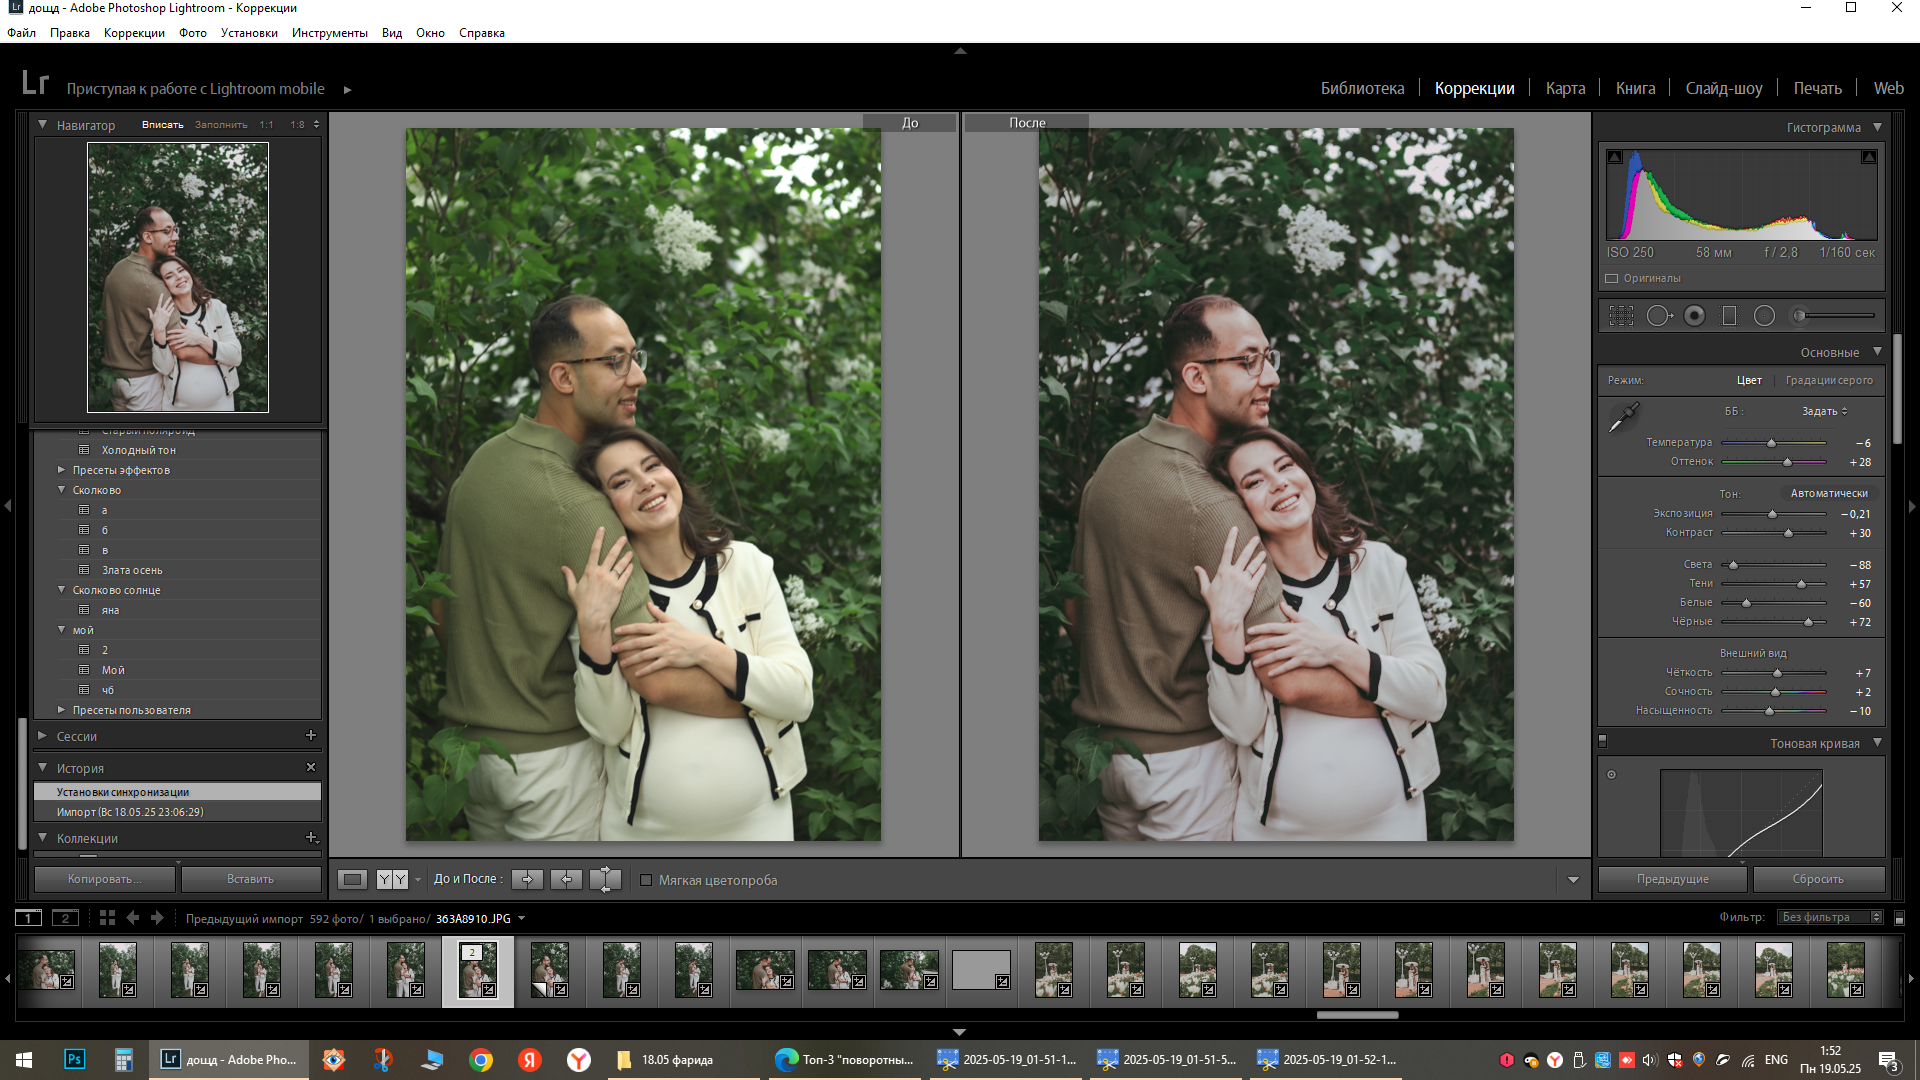Click the Сбросить button
Image resolution: width=1920 pixels, height=1080 pixels.
1817,879
